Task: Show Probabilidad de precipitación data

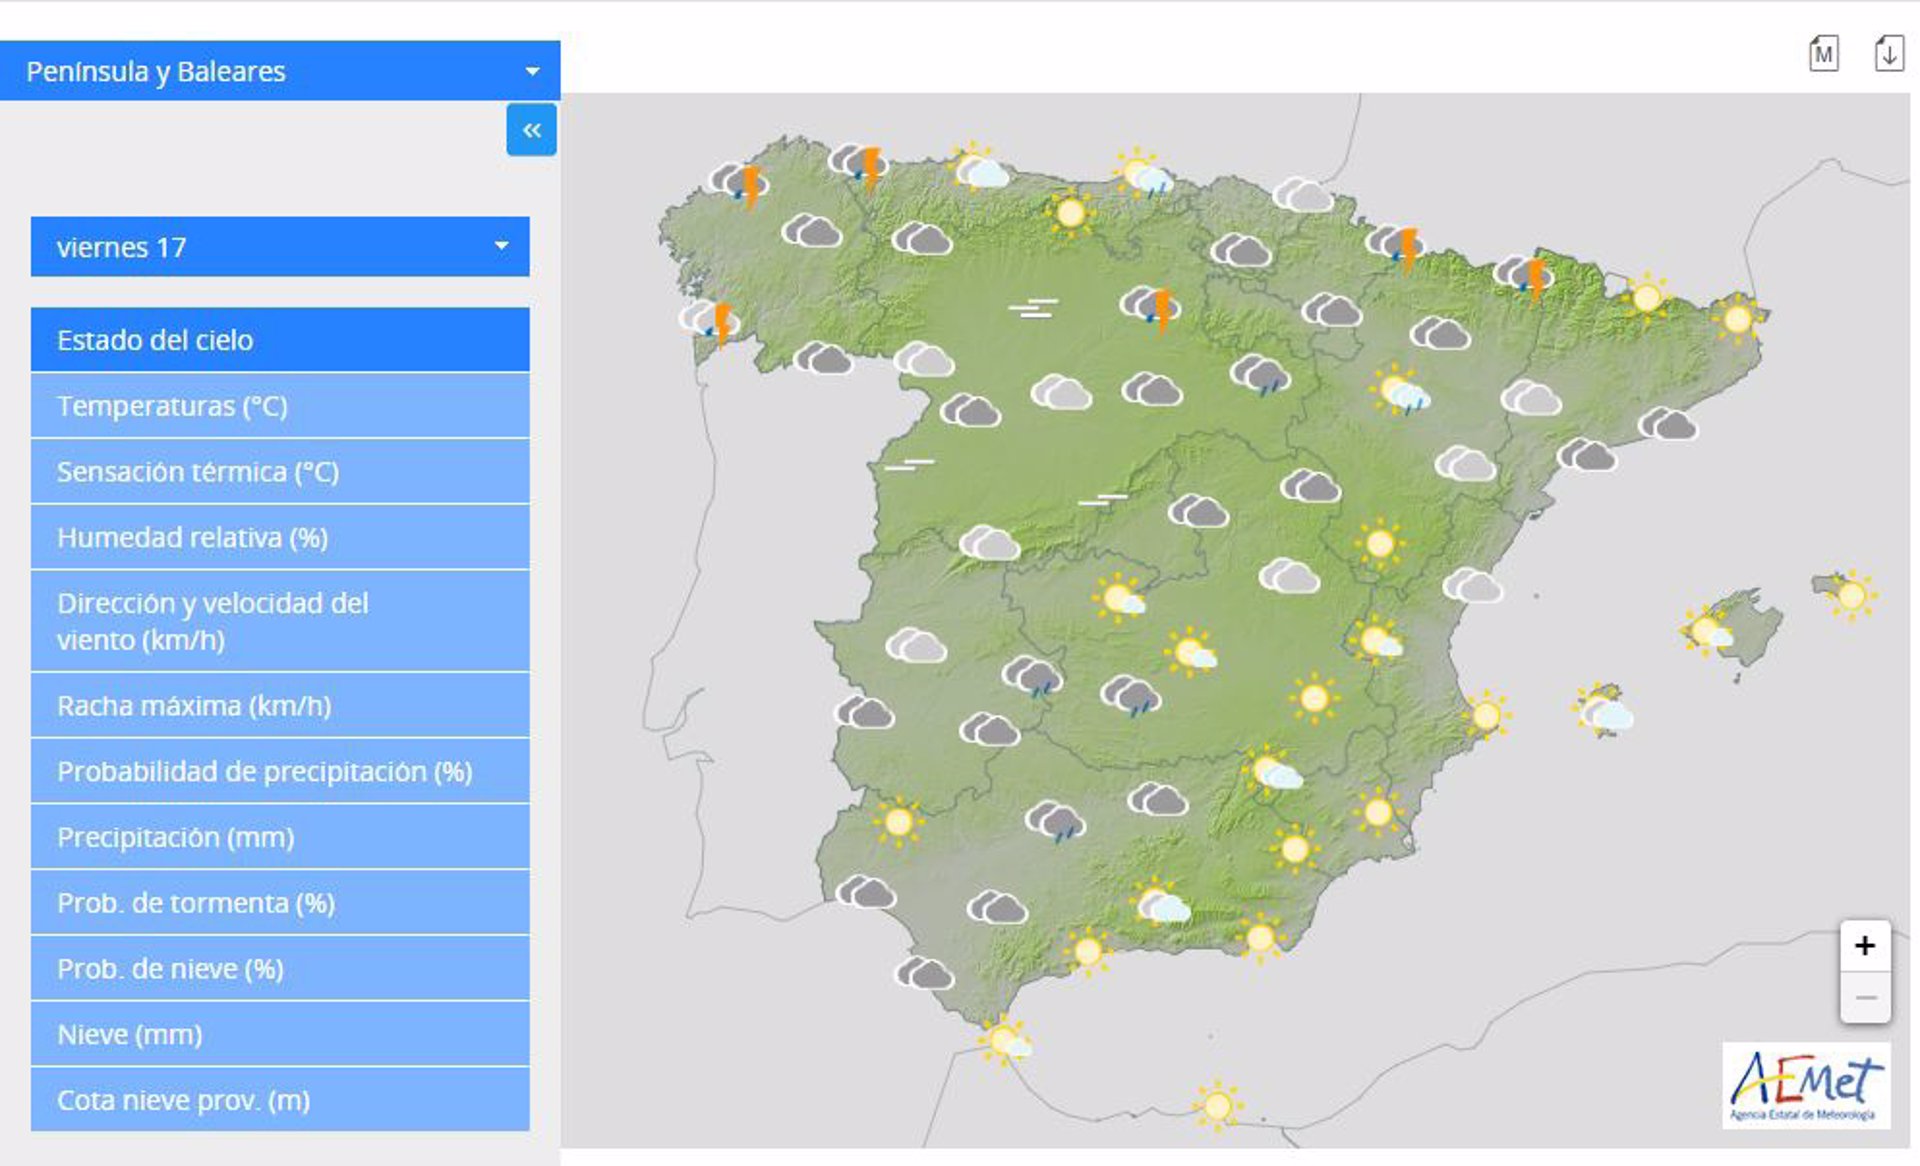Action: (280, 771)
